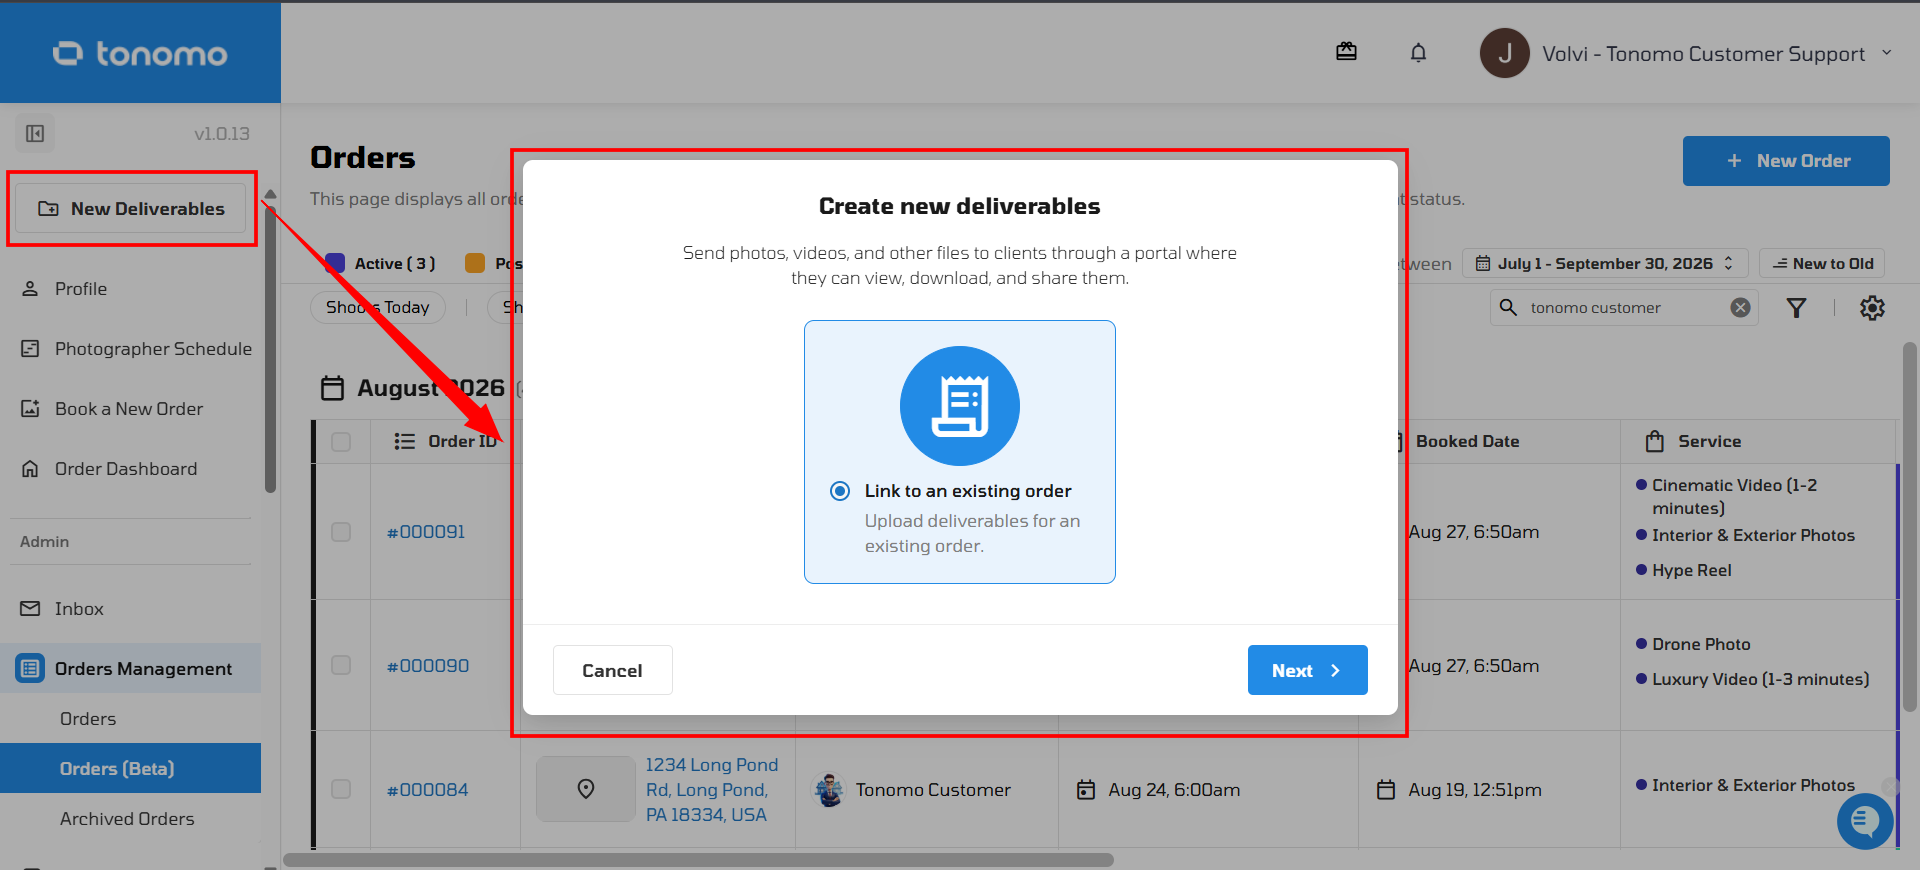The height and width of the screenshot is (870, 1920).
Task: Click the Next button in dialog
Action: [1307, 670]
